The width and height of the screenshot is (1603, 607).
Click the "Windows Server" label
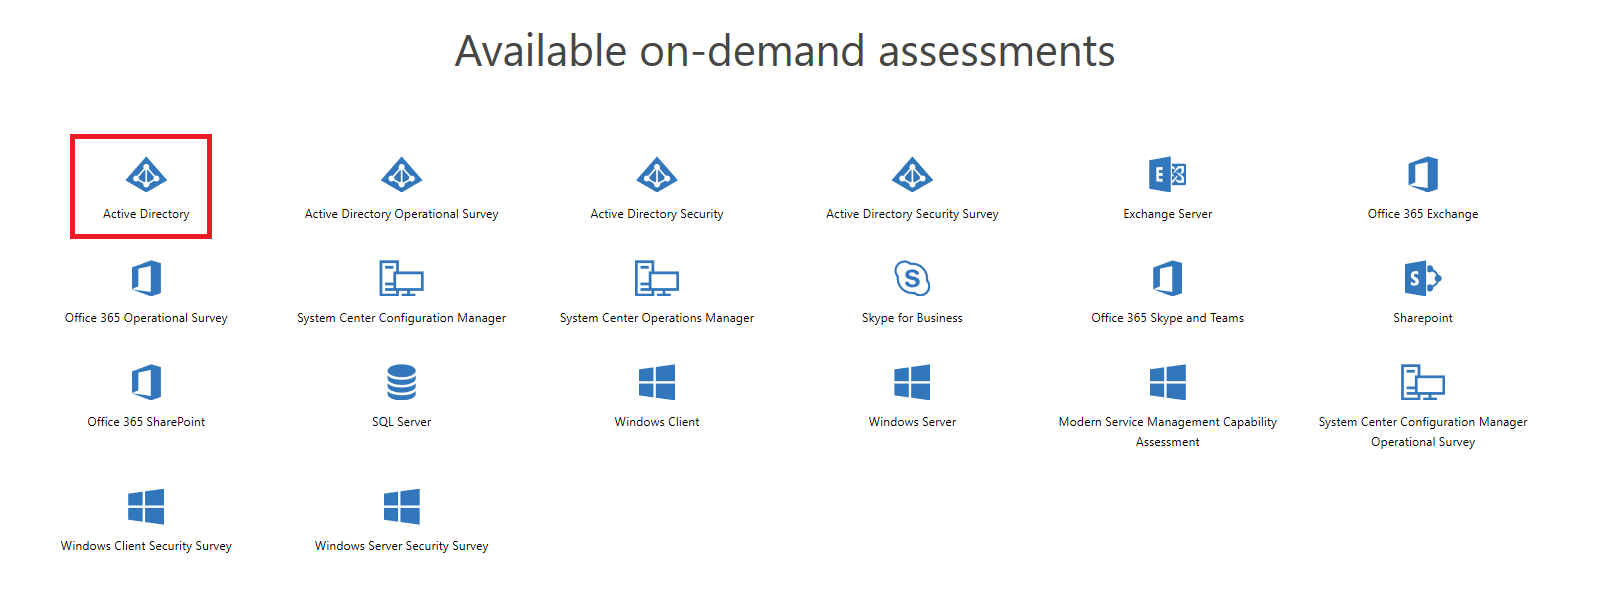click(912, 422)
